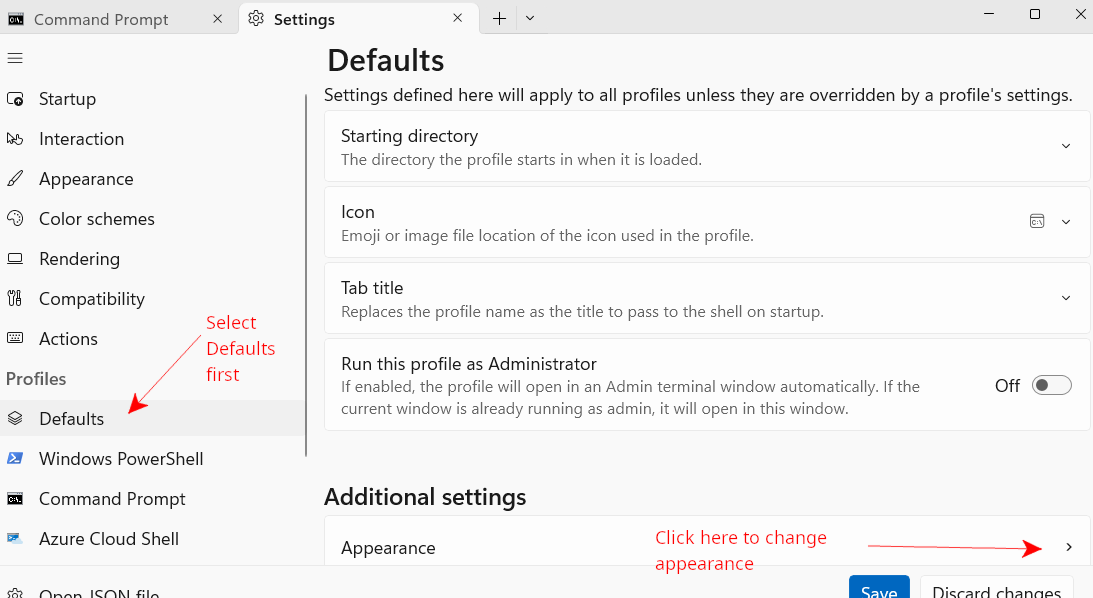Open Actions settings via its keyboard icon
Image resolution: width=1093 pixels, height=598 pixels.
point(15,338)
